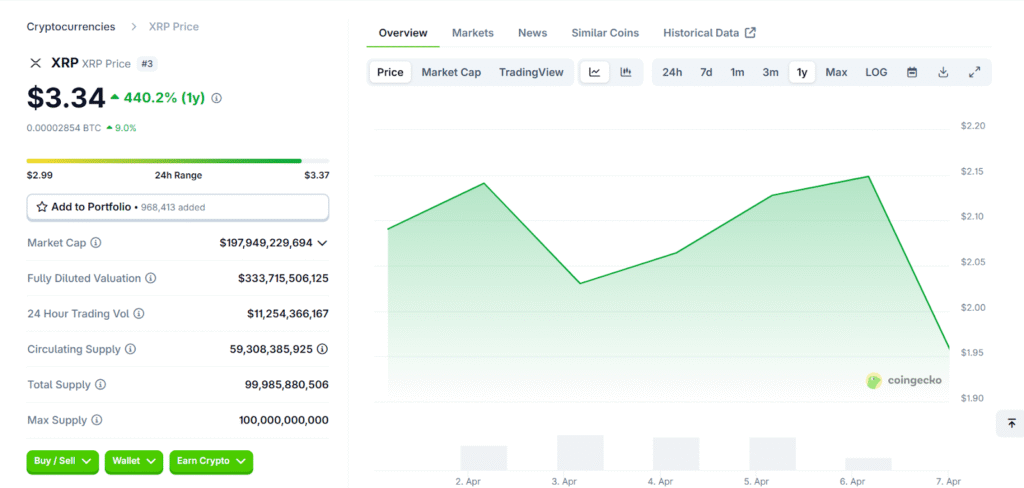
Task: Select Max time range
Action: (x=837, y=73)
